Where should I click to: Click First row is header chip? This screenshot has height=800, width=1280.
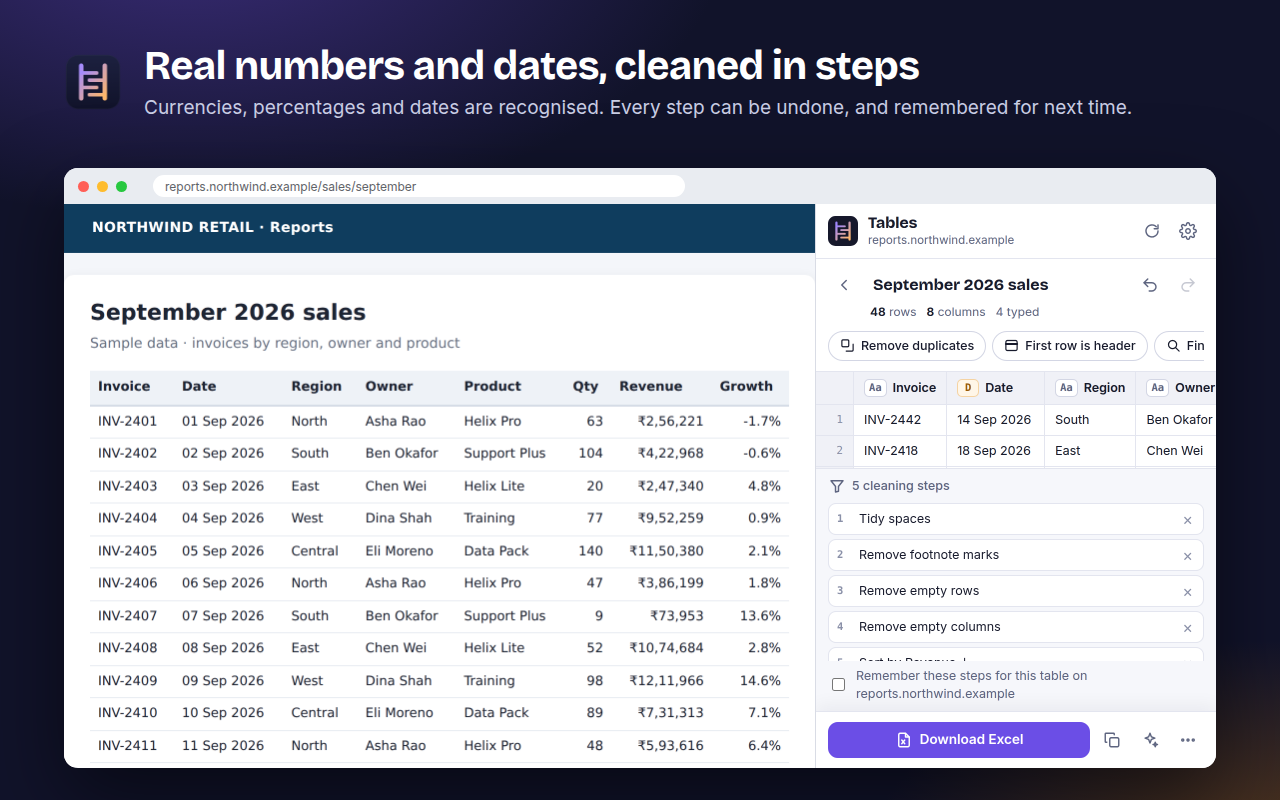coord(1070,346)
